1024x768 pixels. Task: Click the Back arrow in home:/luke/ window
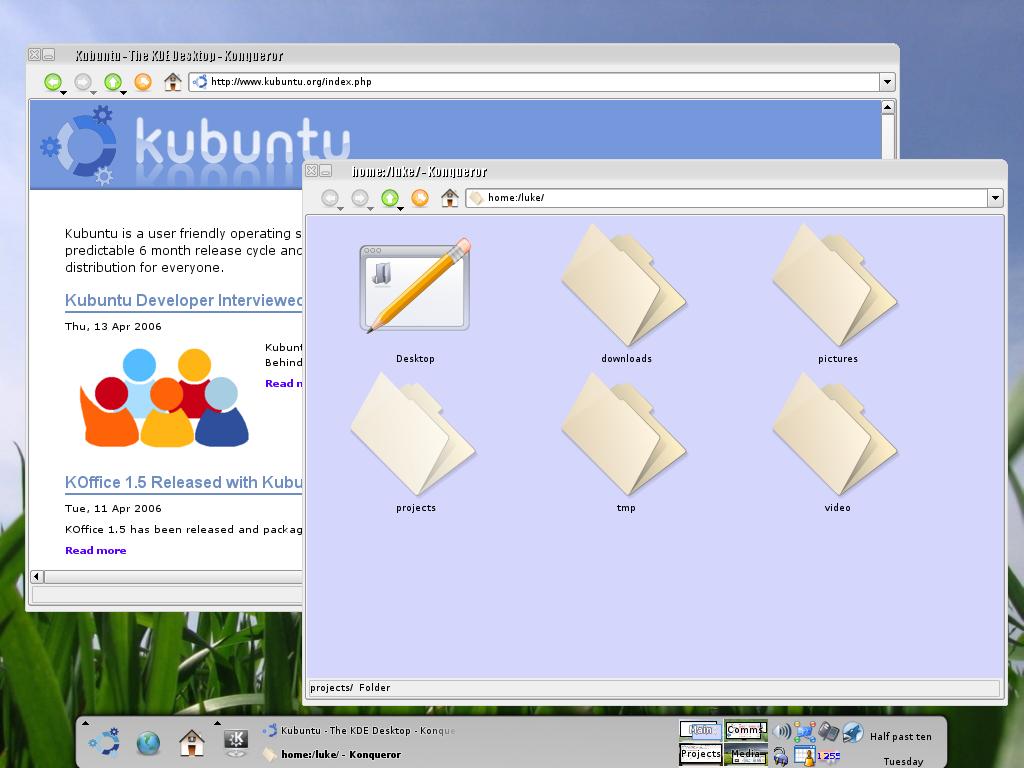click(330, 197)
